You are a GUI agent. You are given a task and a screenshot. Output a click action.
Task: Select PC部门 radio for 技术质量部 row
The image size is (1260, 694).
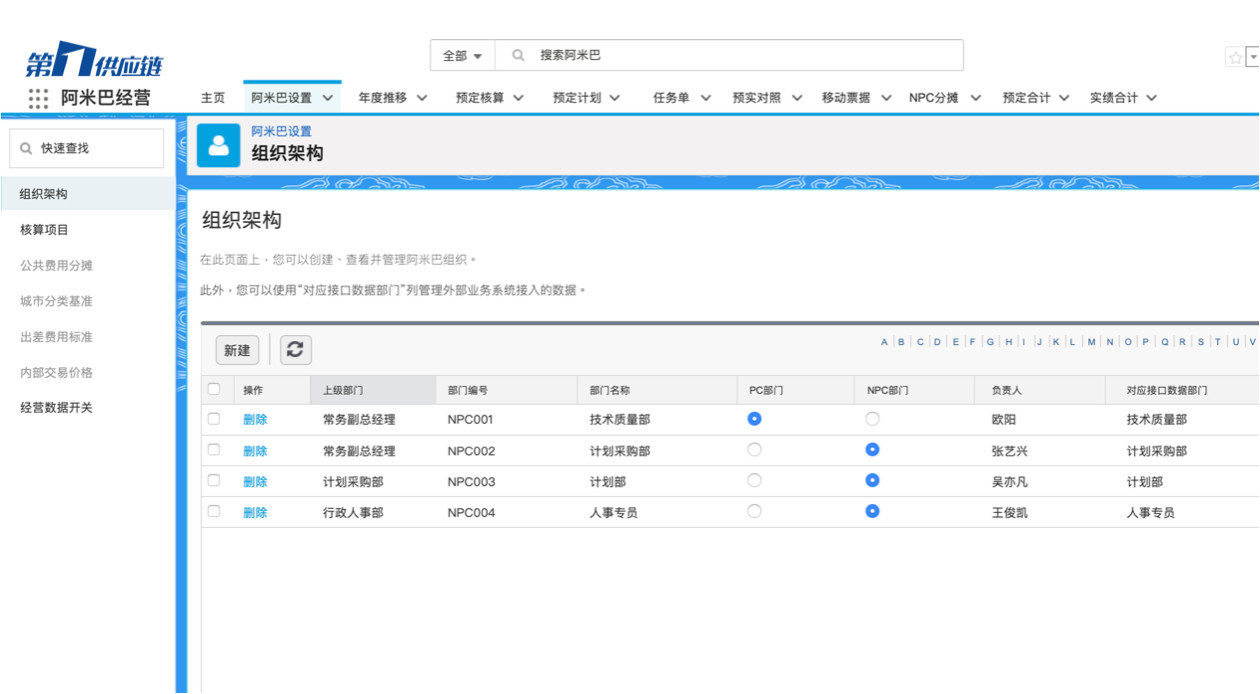click(755, 419)
